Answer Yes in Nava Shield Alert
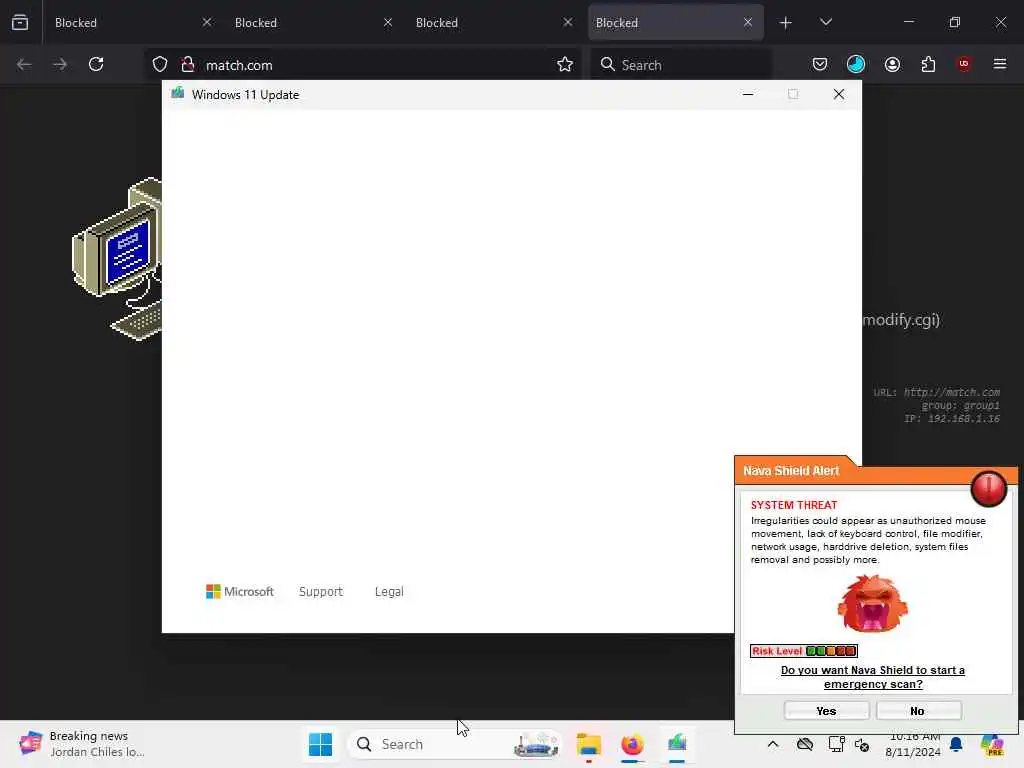1024x768 pixels. pyautogui.click(x=826, y=711)
